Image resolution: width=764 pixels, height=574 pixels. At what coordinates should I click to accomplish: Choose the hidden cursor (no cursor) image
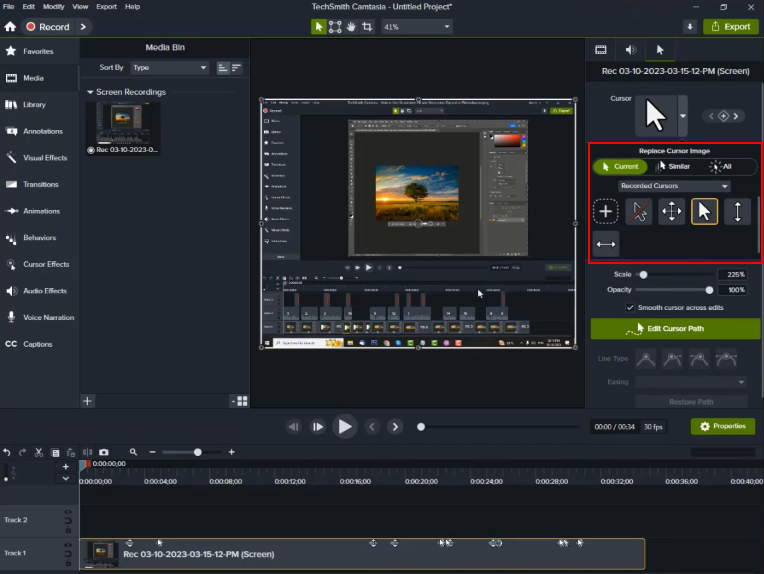638,211
